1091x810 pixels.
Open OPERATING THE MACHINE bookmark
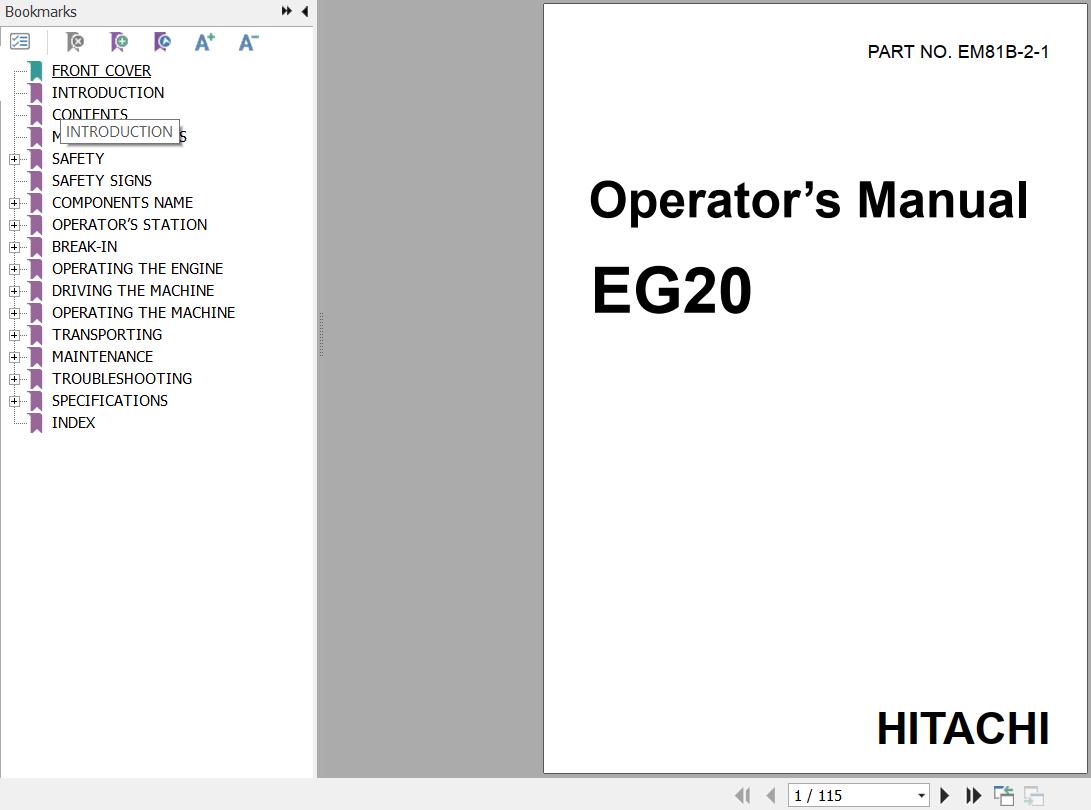pos(143,312)
